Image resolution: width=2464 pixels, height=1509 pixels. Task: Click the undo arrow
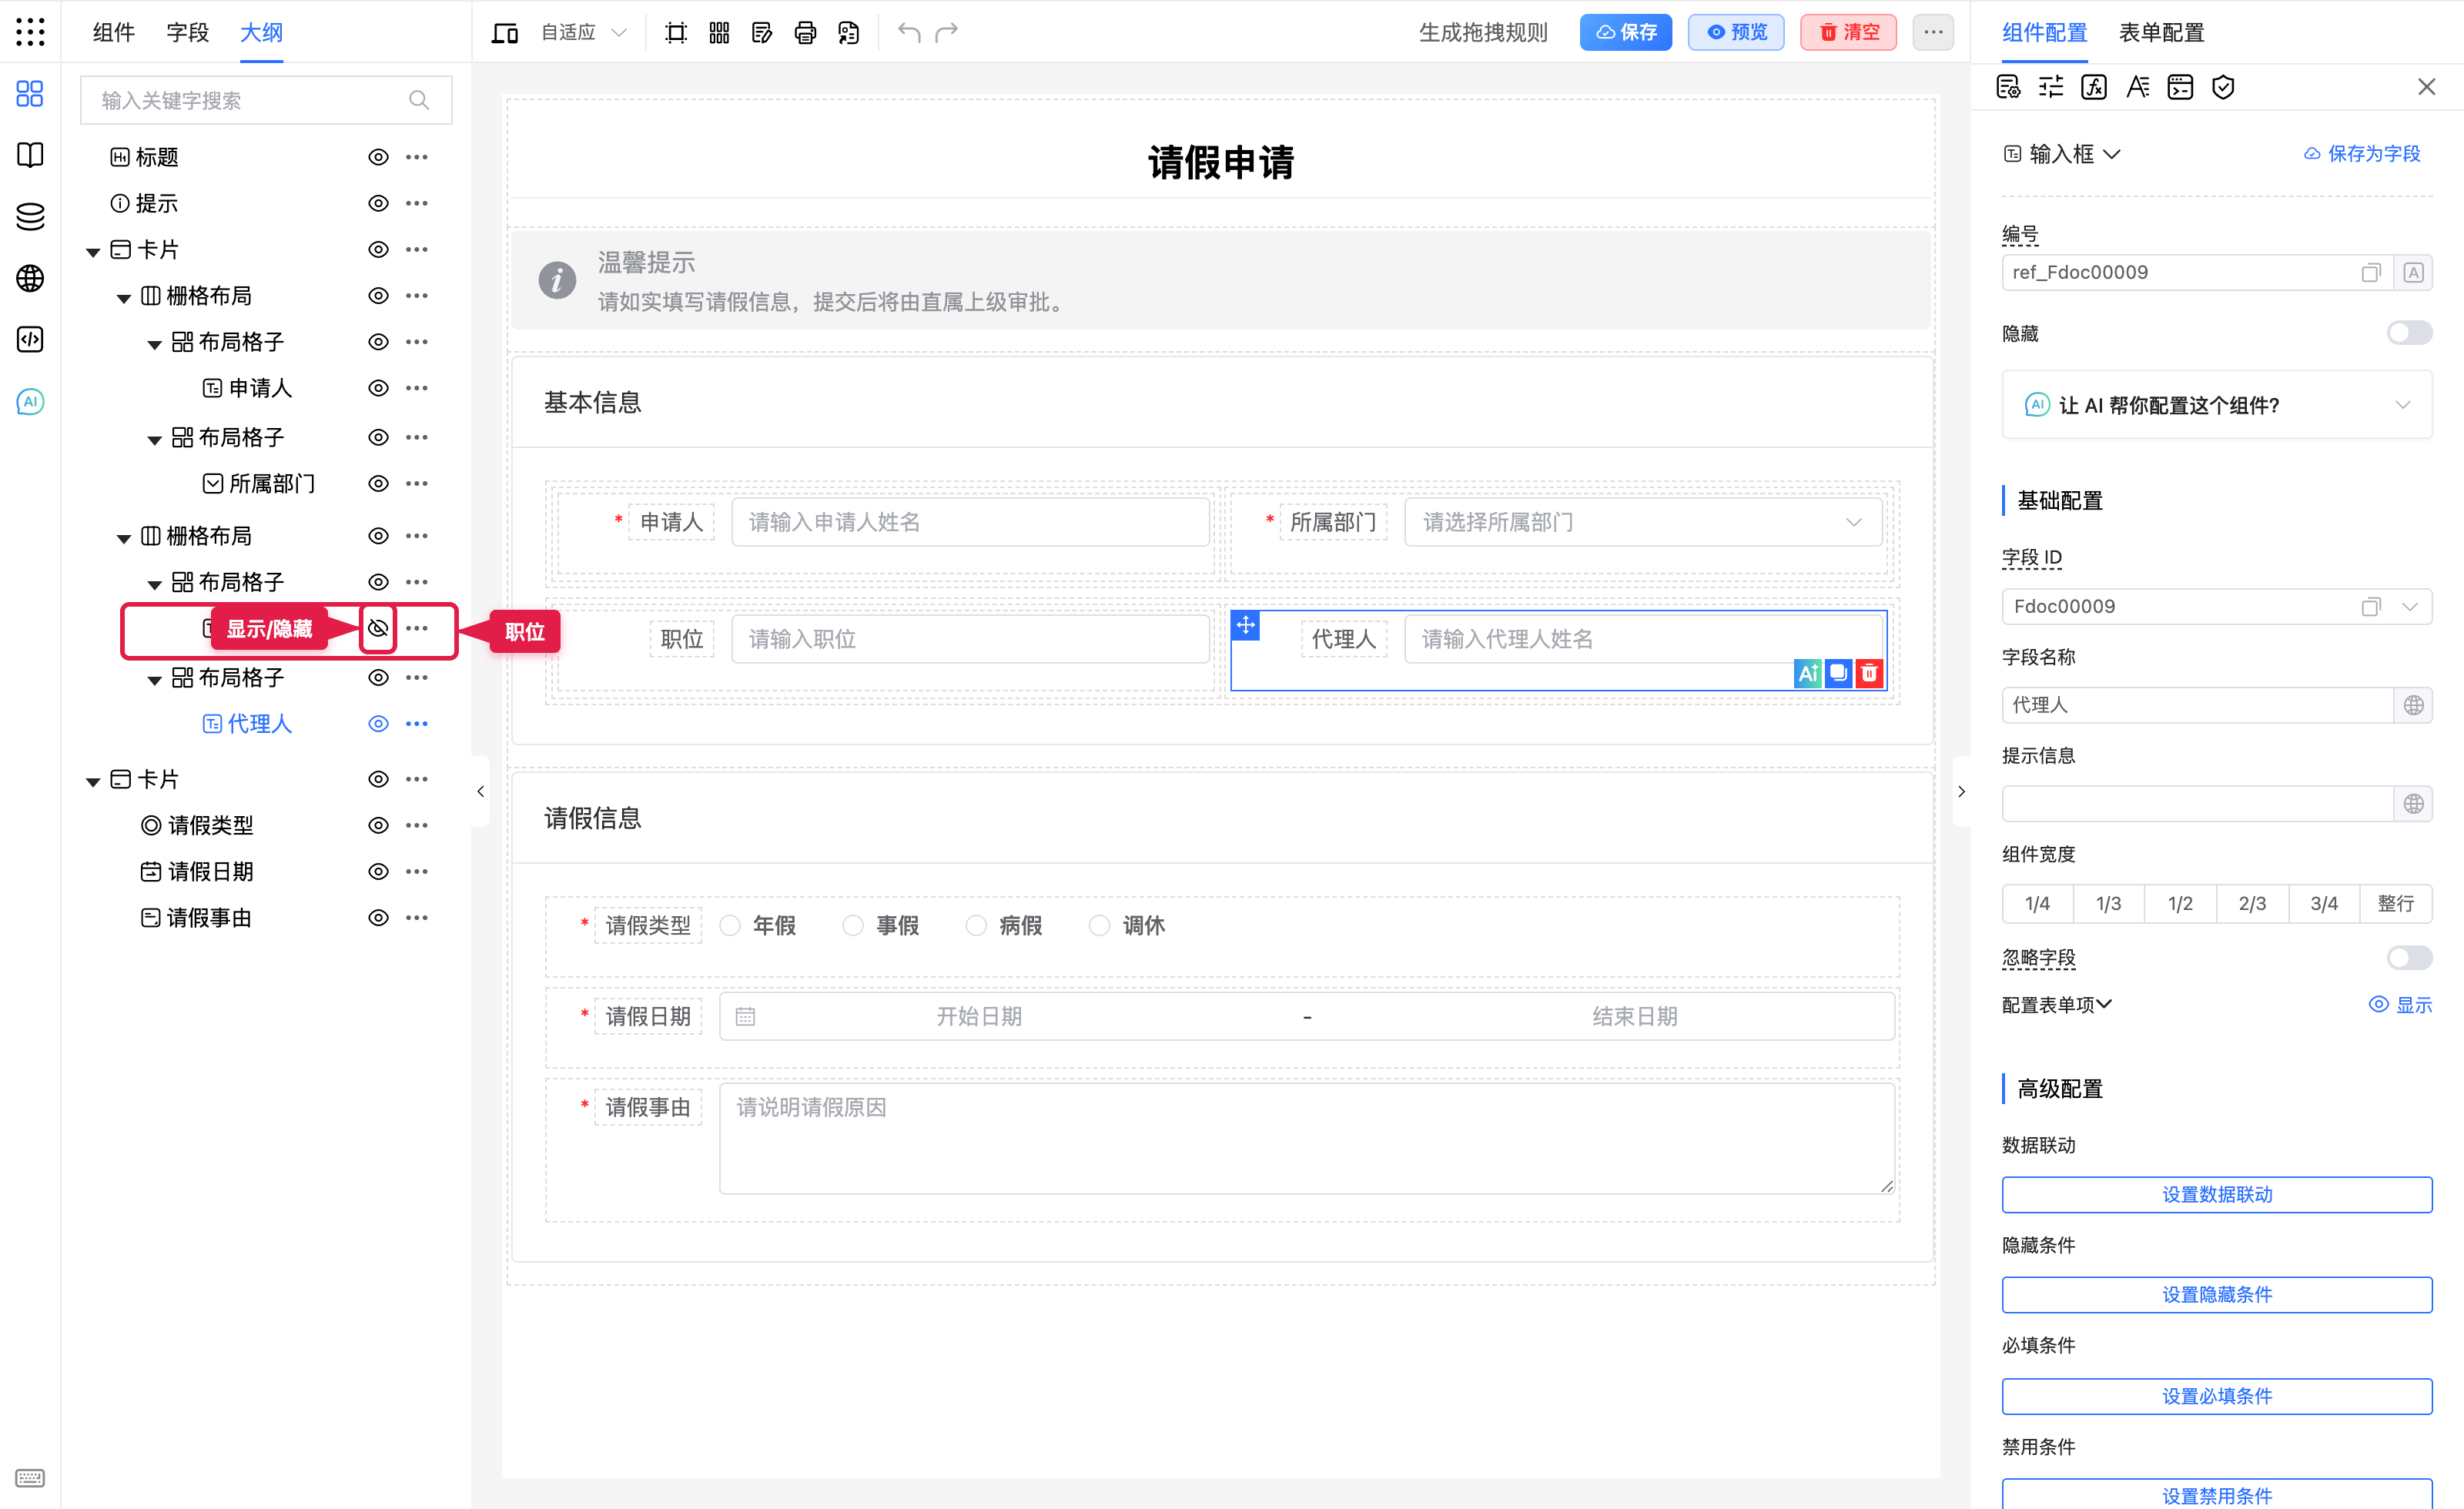pos(908,33)
